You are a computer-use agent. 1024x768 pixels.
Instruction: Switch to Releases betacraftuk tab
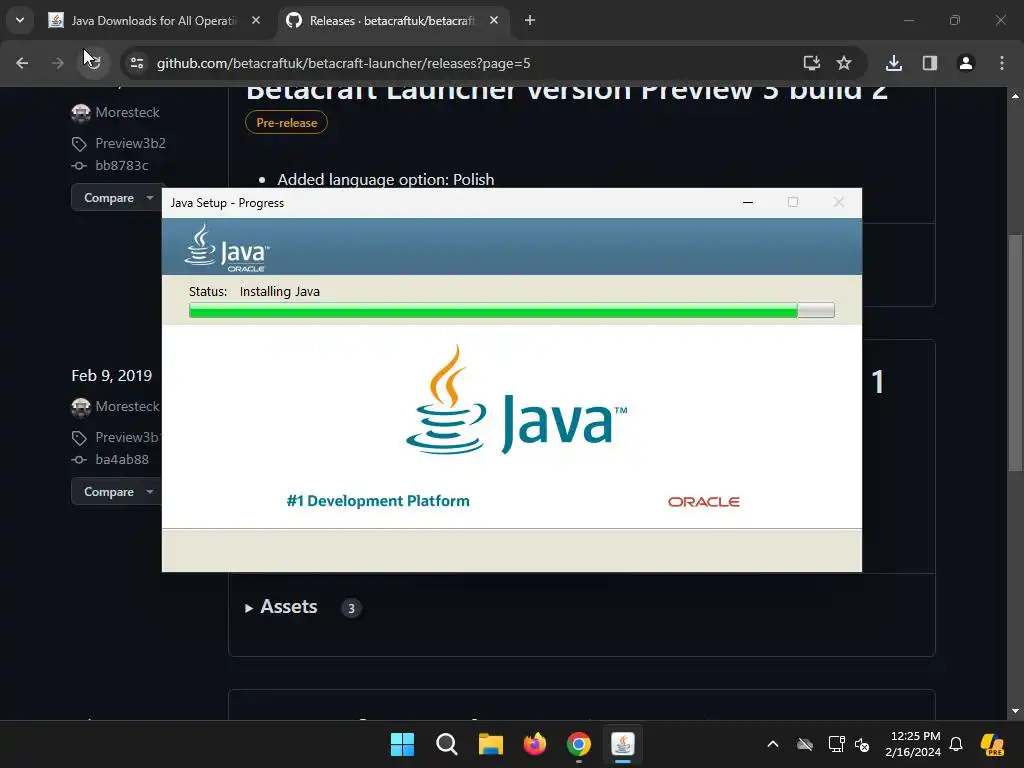(393, 21)
